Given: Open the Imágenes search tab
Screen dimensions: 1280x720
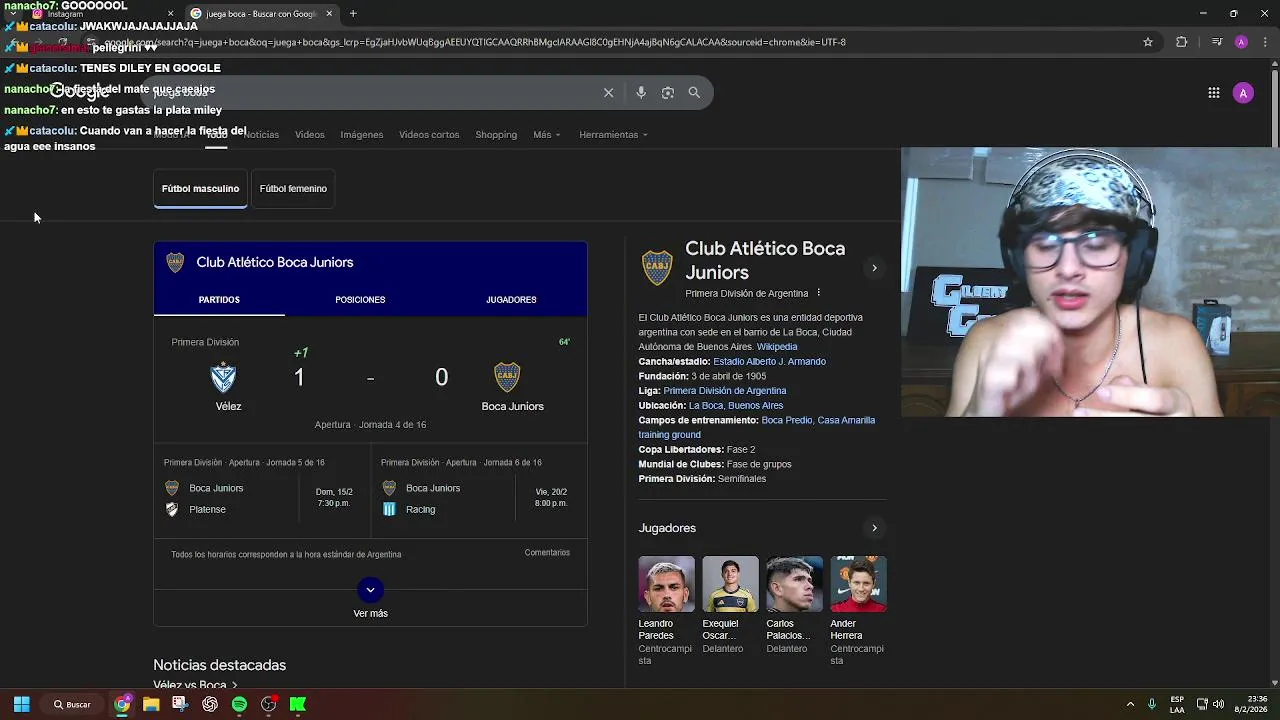Looking at the screenshot, I should pos(361,135).
